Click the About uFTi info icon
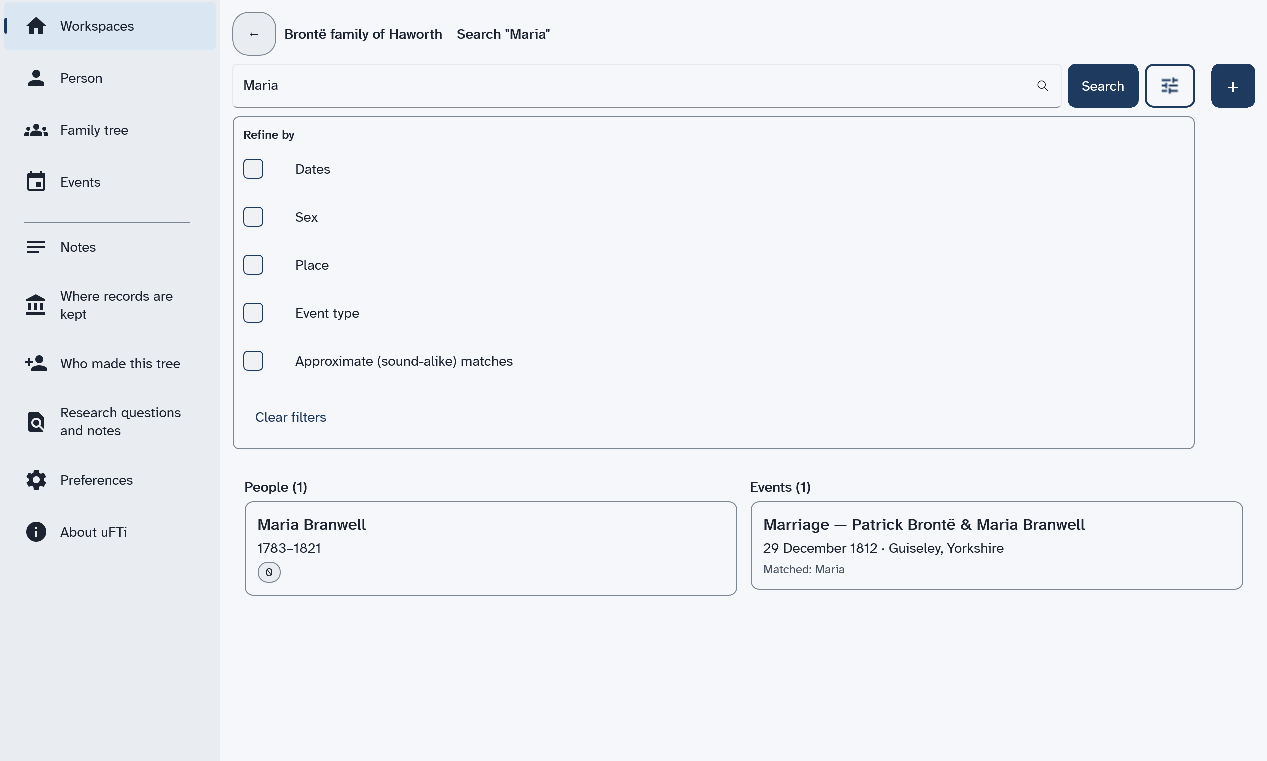Screen dimensions: 1267x761 [x=36, y=532]
